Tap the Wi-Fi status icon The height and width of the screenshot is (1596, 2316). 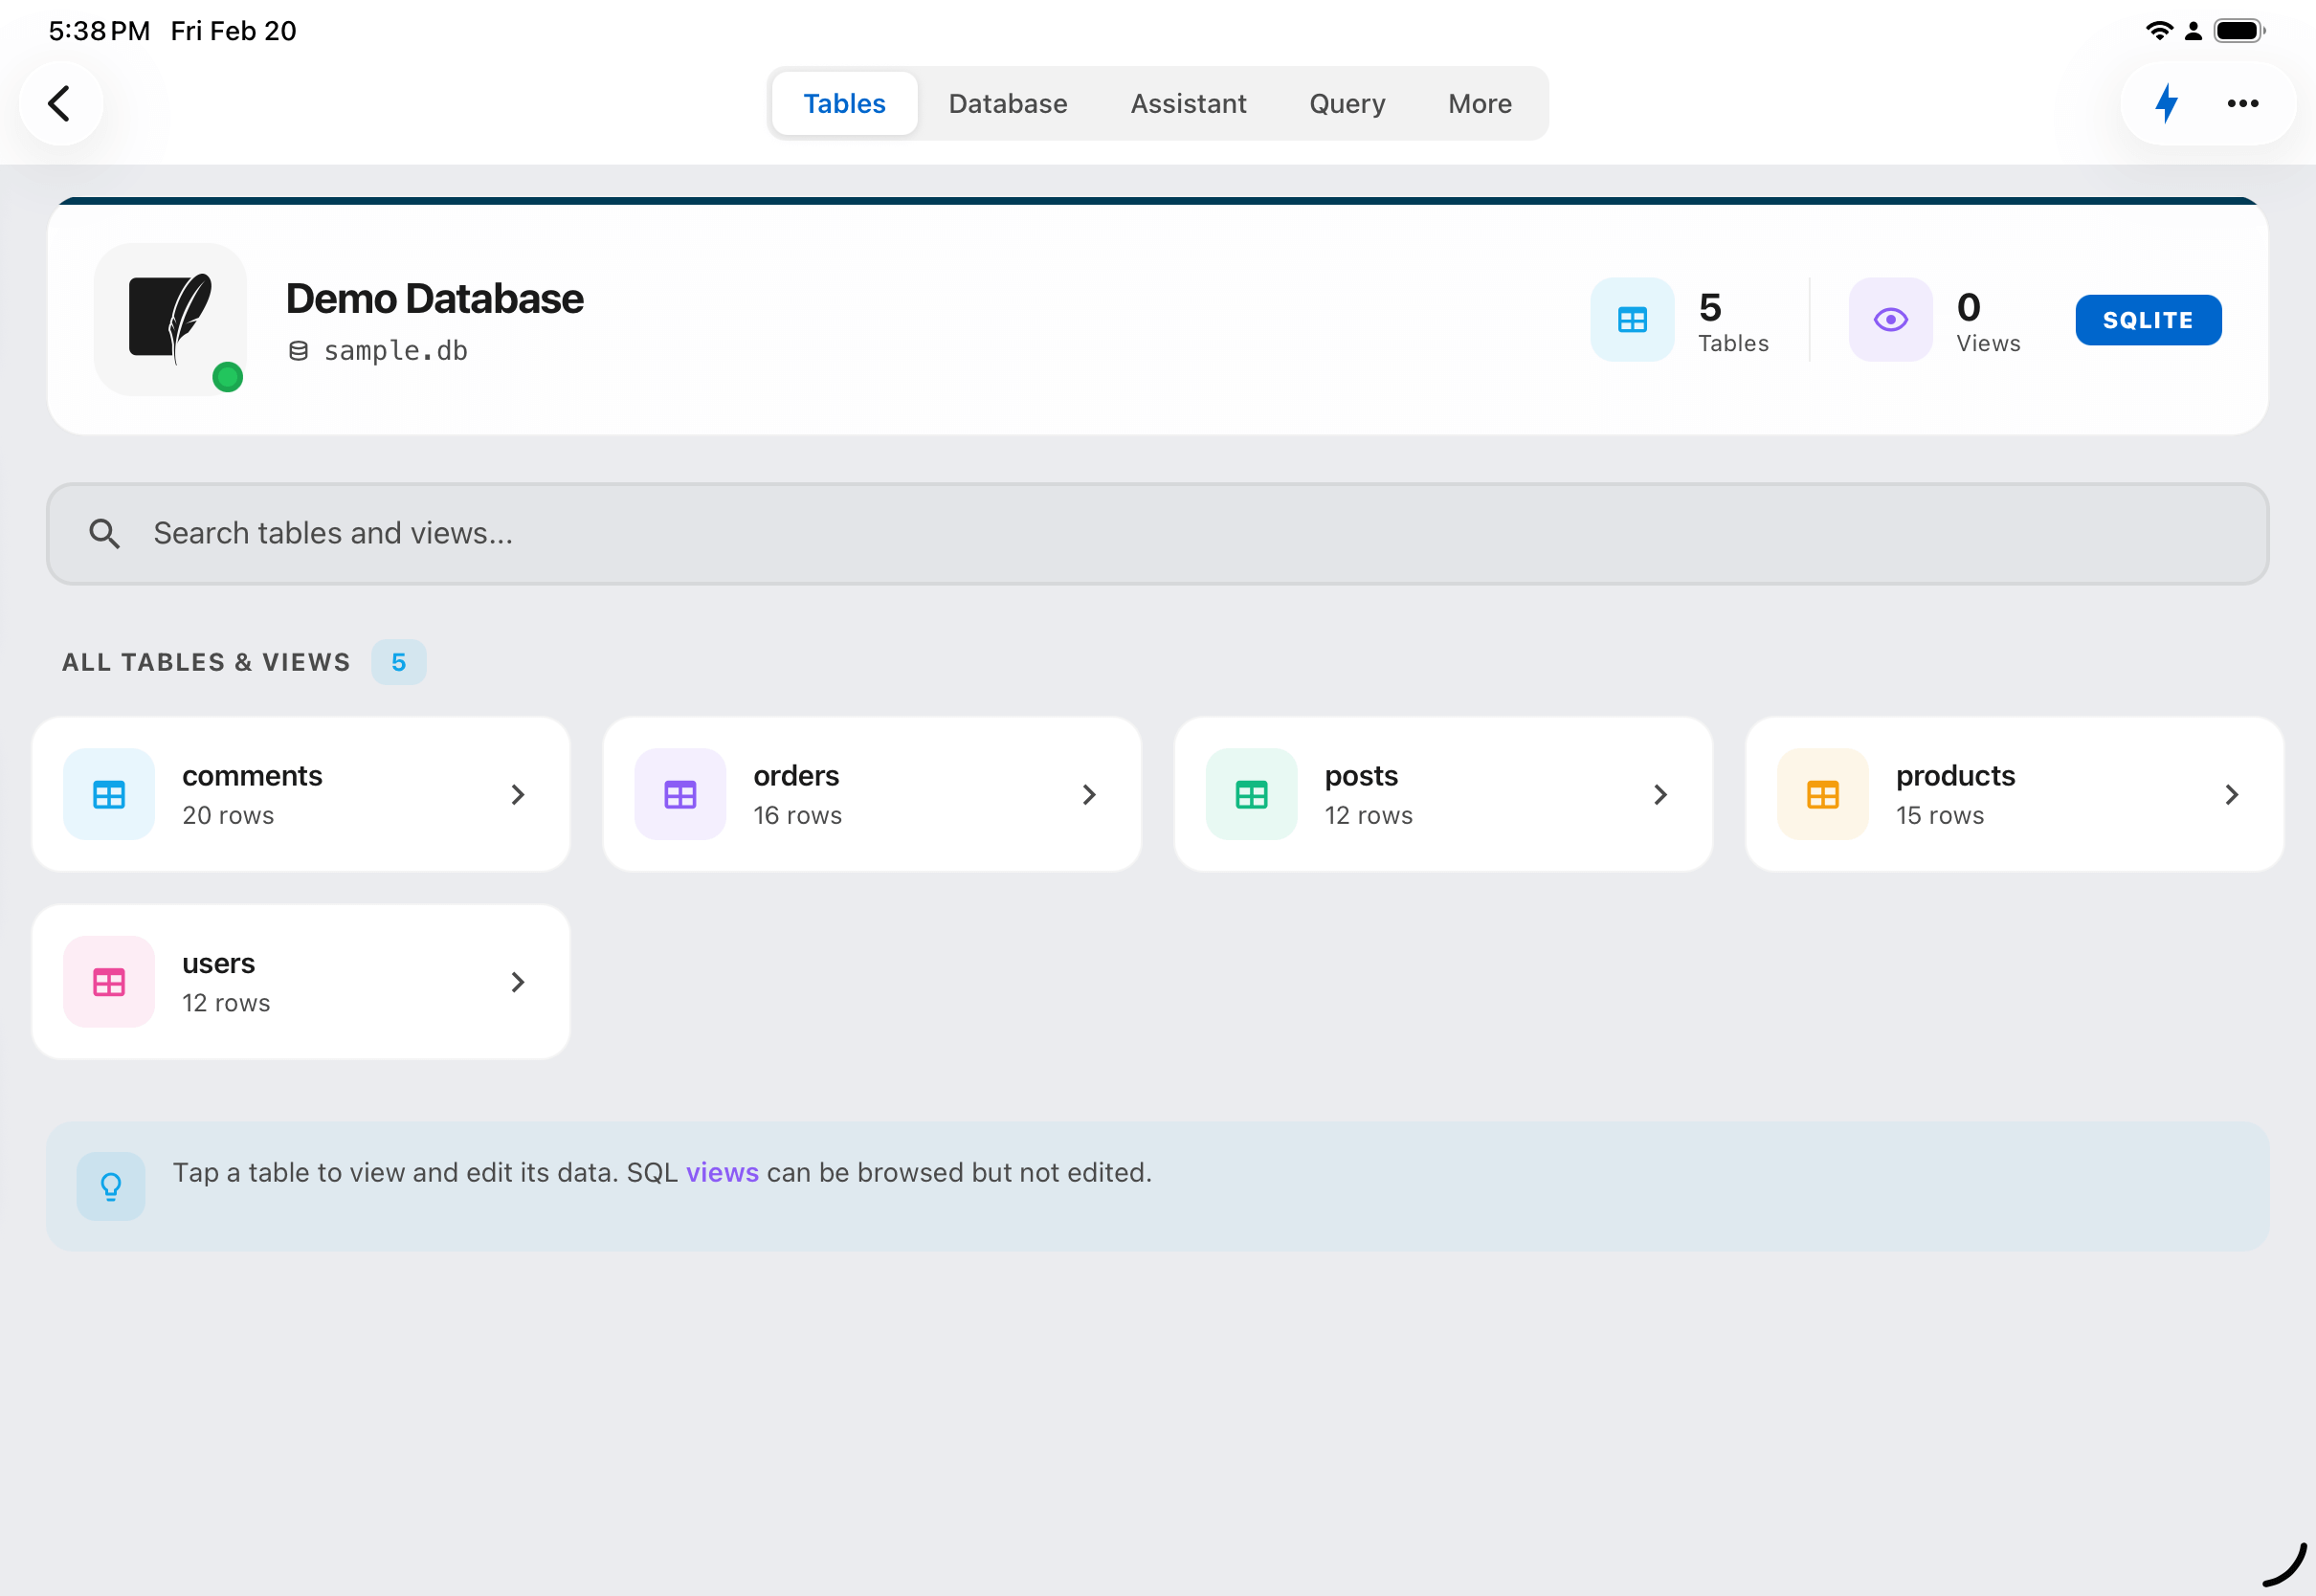click(x=2158, y=30)
